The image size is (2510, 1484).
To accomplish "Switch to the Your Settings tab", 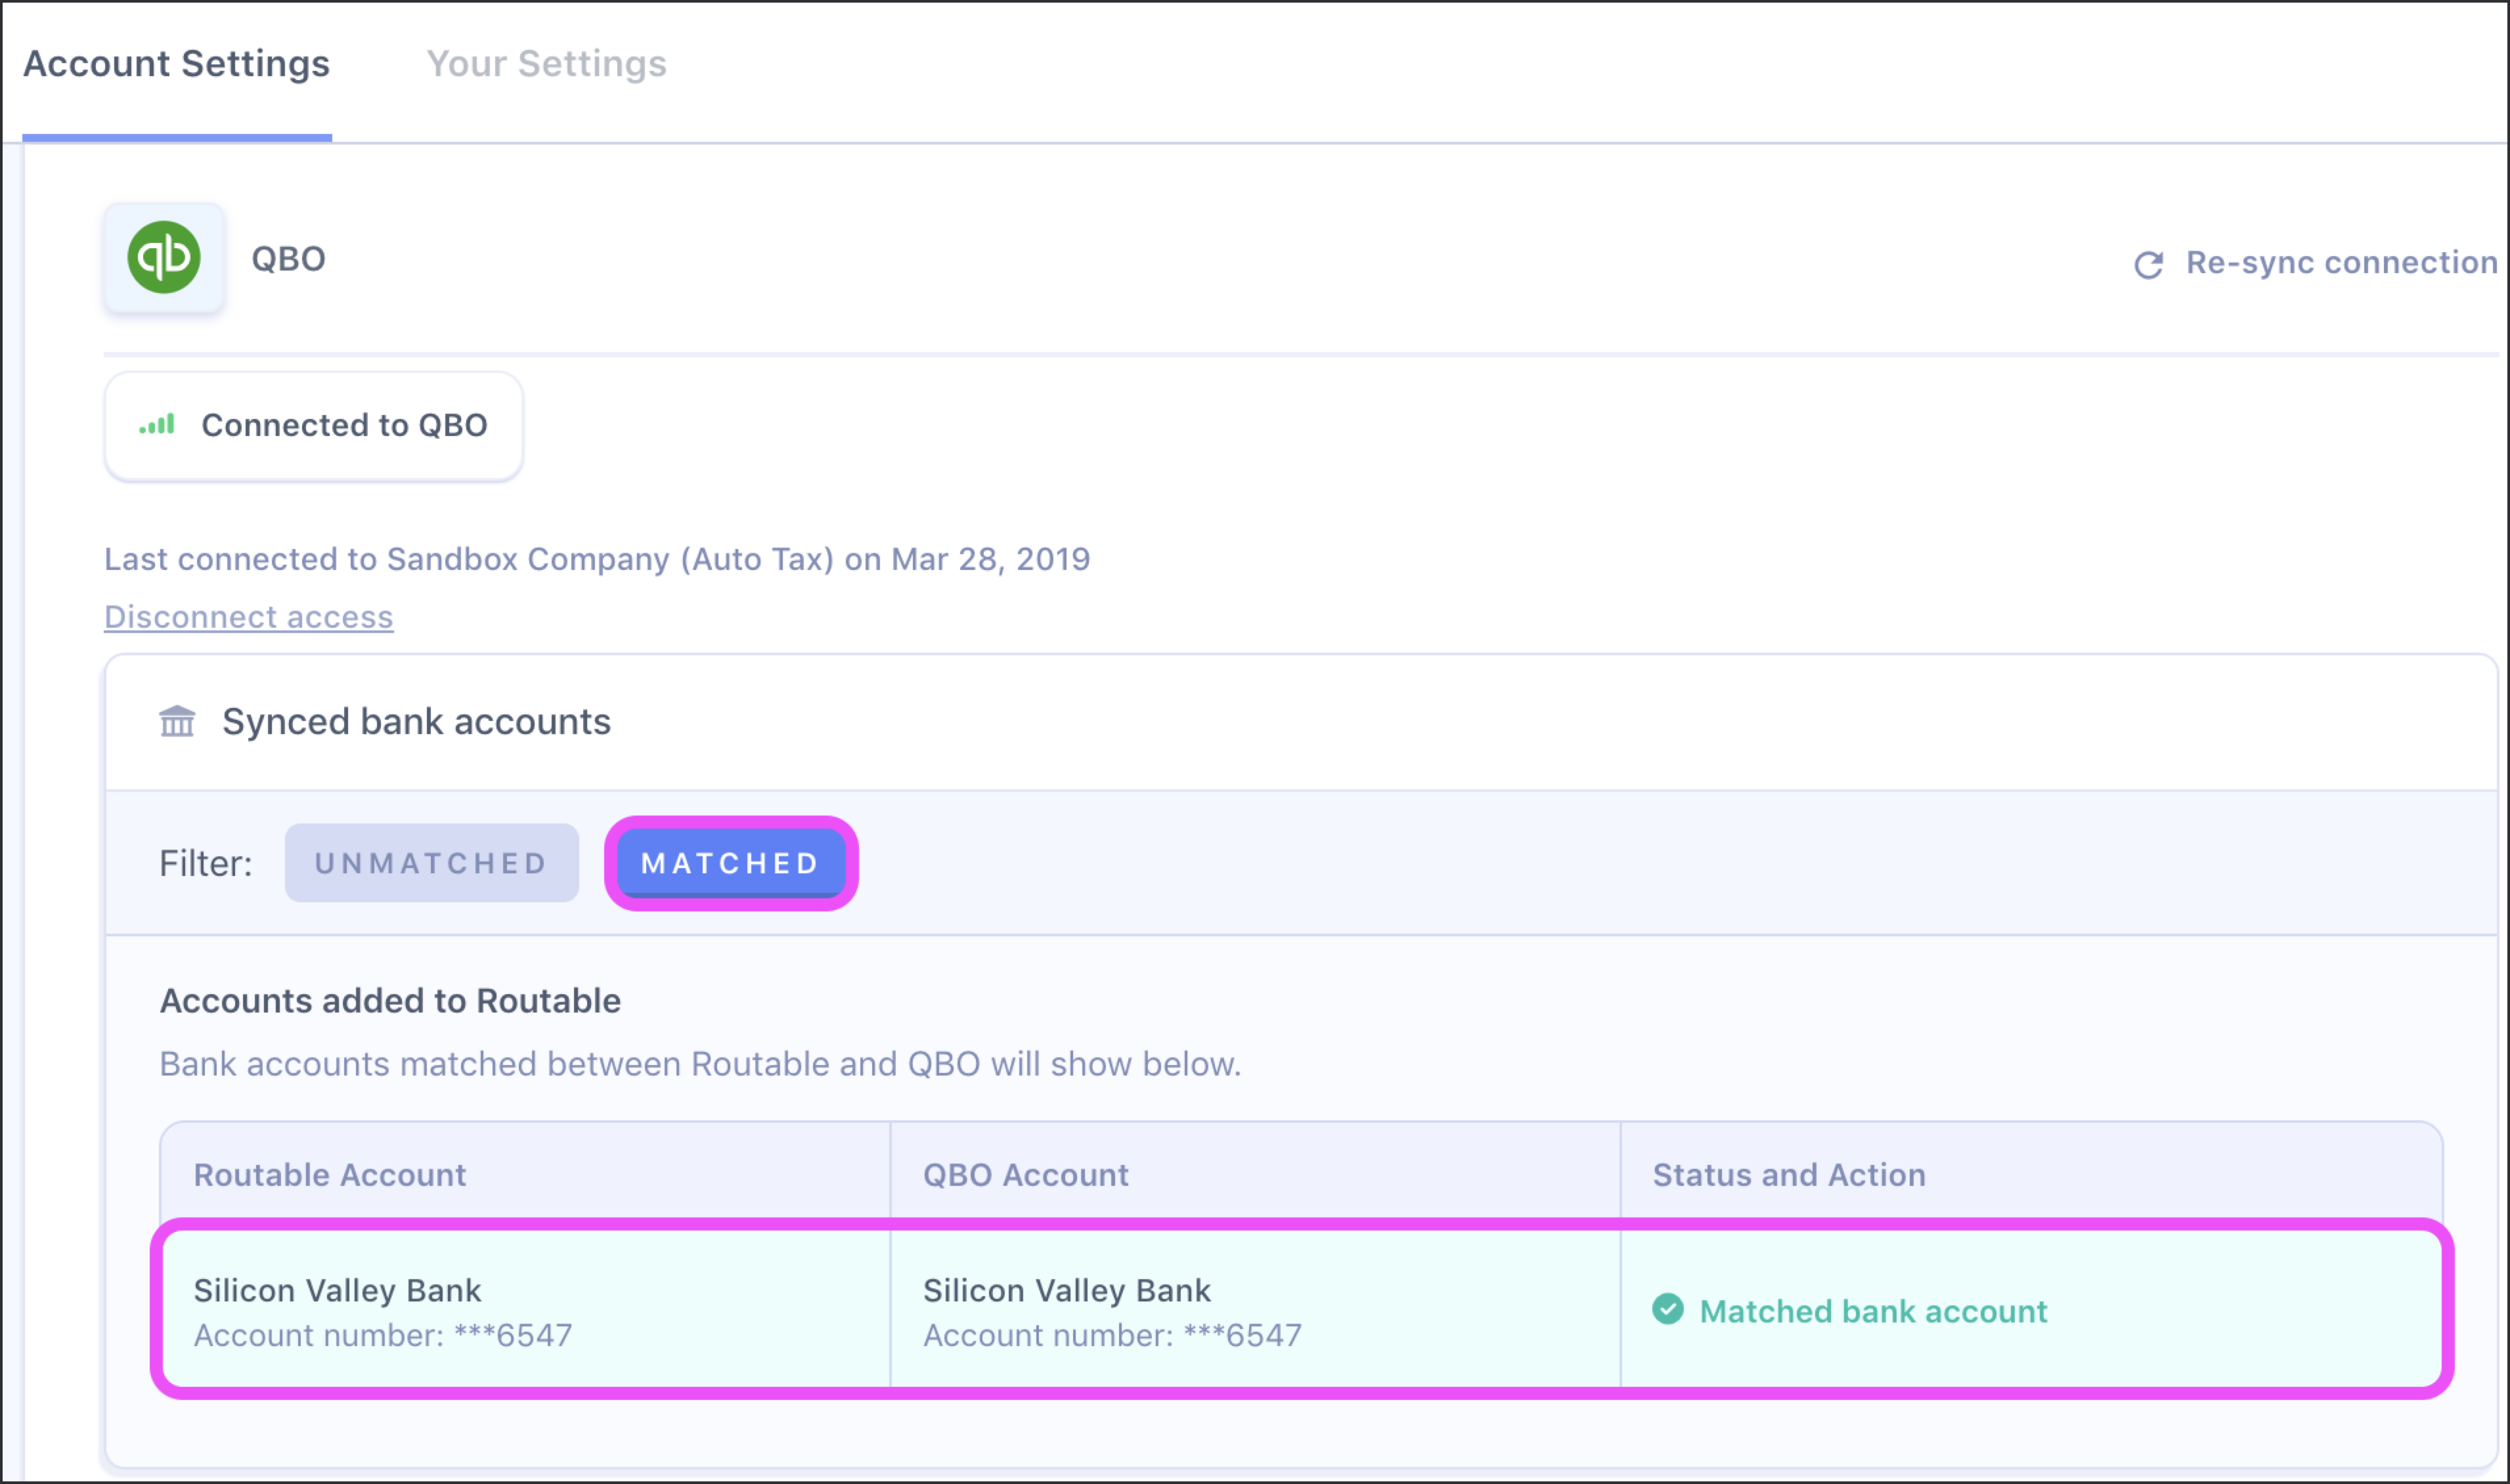I will click(546, 64).
